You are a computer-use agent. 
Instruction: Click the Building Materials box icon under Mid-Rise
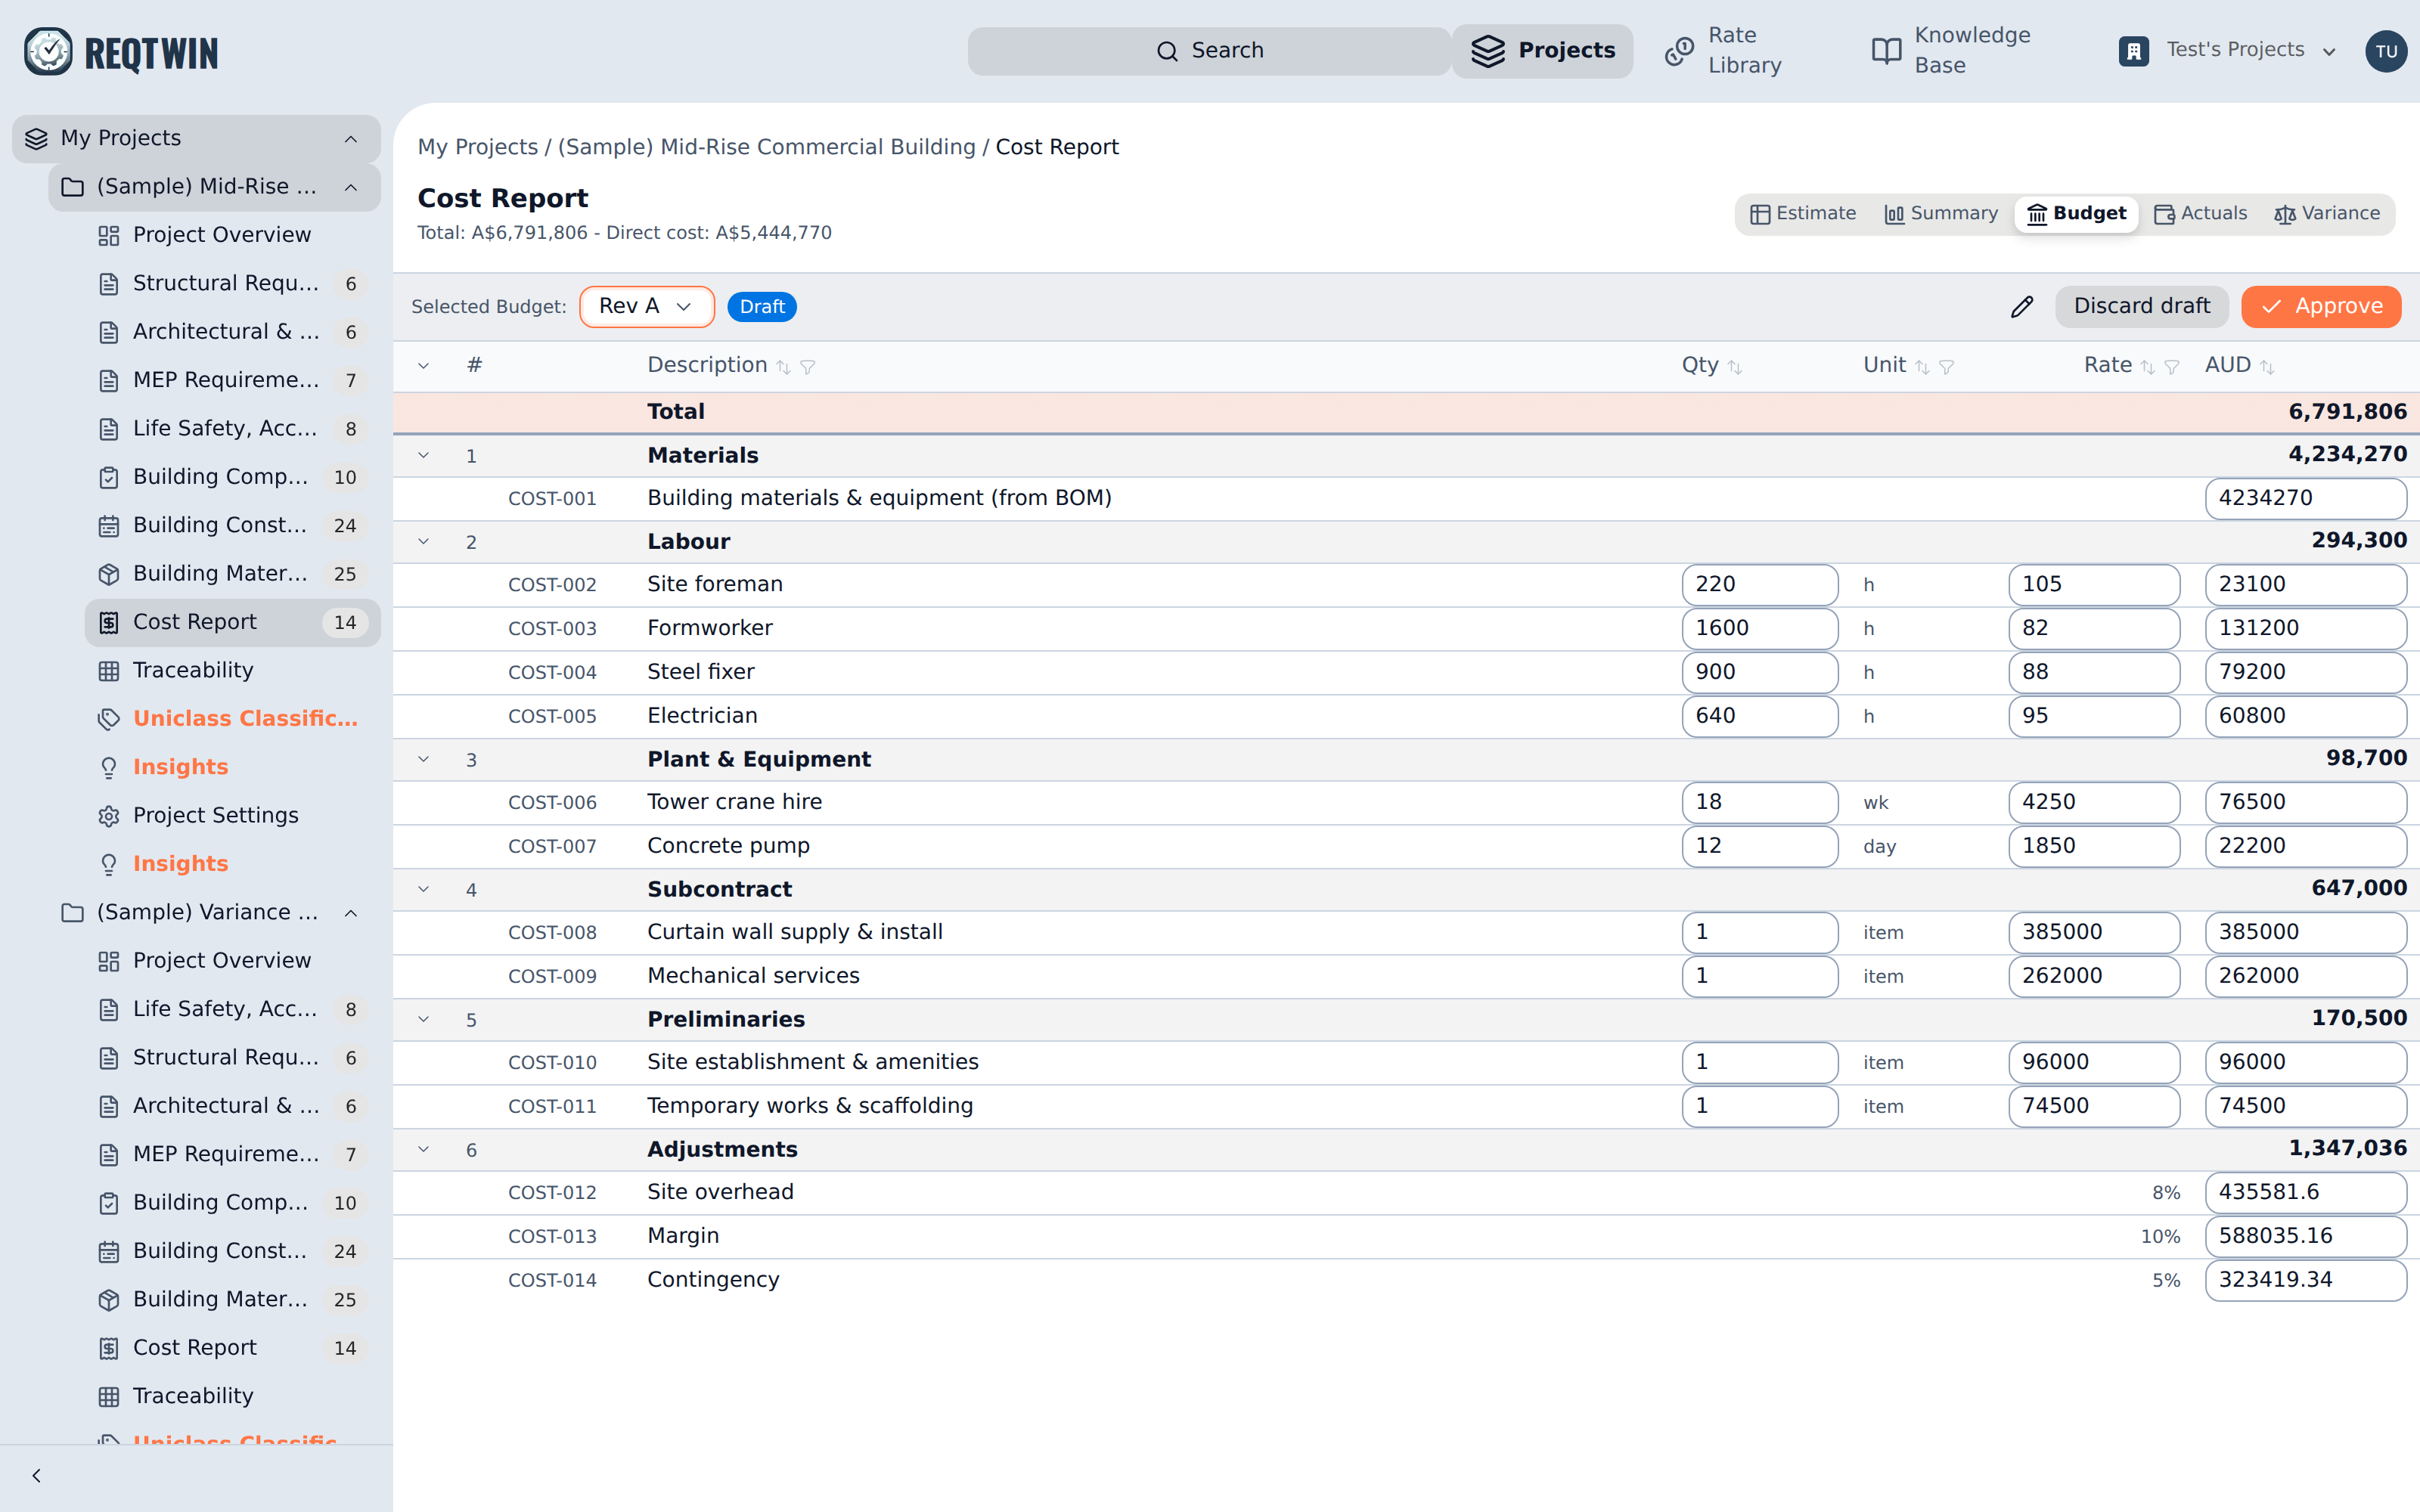(x=109, y=574)
